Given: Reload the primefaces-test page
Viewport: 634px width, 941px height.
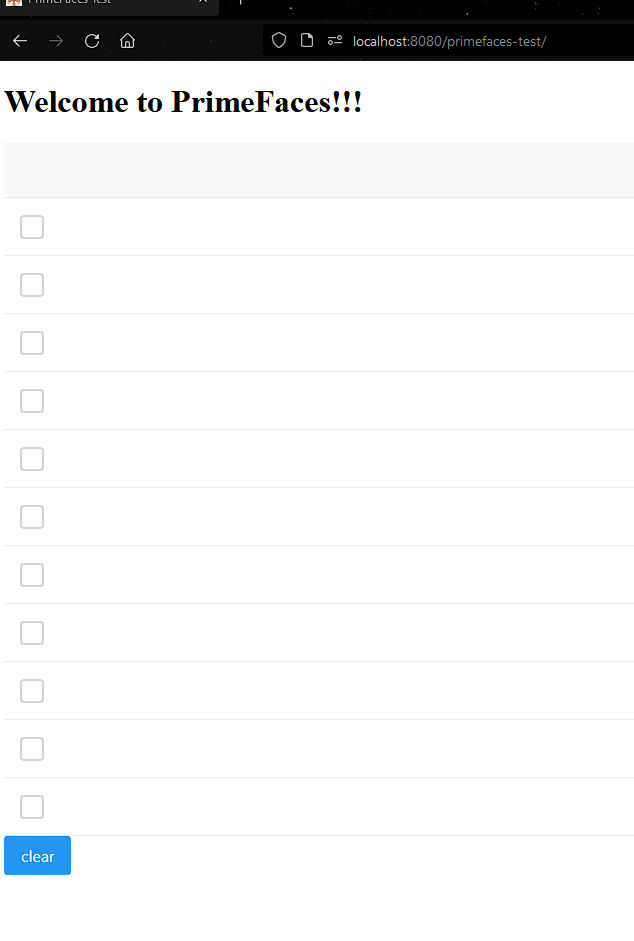Looking at the screenshot, I should (91, 41).
